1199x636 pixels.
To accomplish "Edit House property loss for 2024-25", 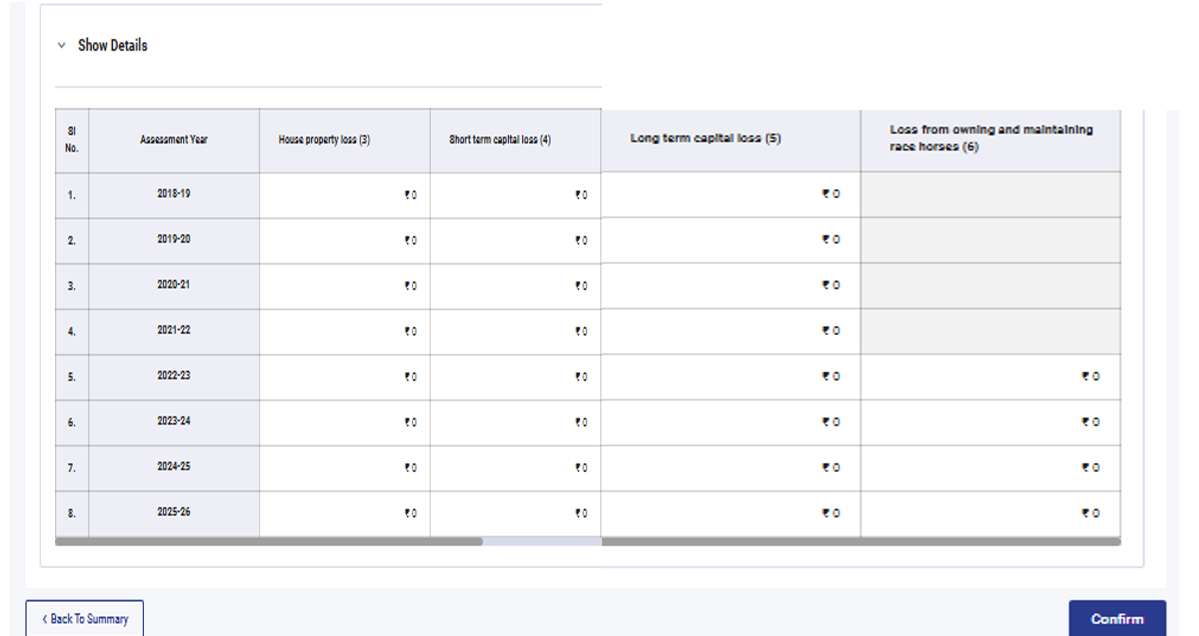I will (345, 468).
